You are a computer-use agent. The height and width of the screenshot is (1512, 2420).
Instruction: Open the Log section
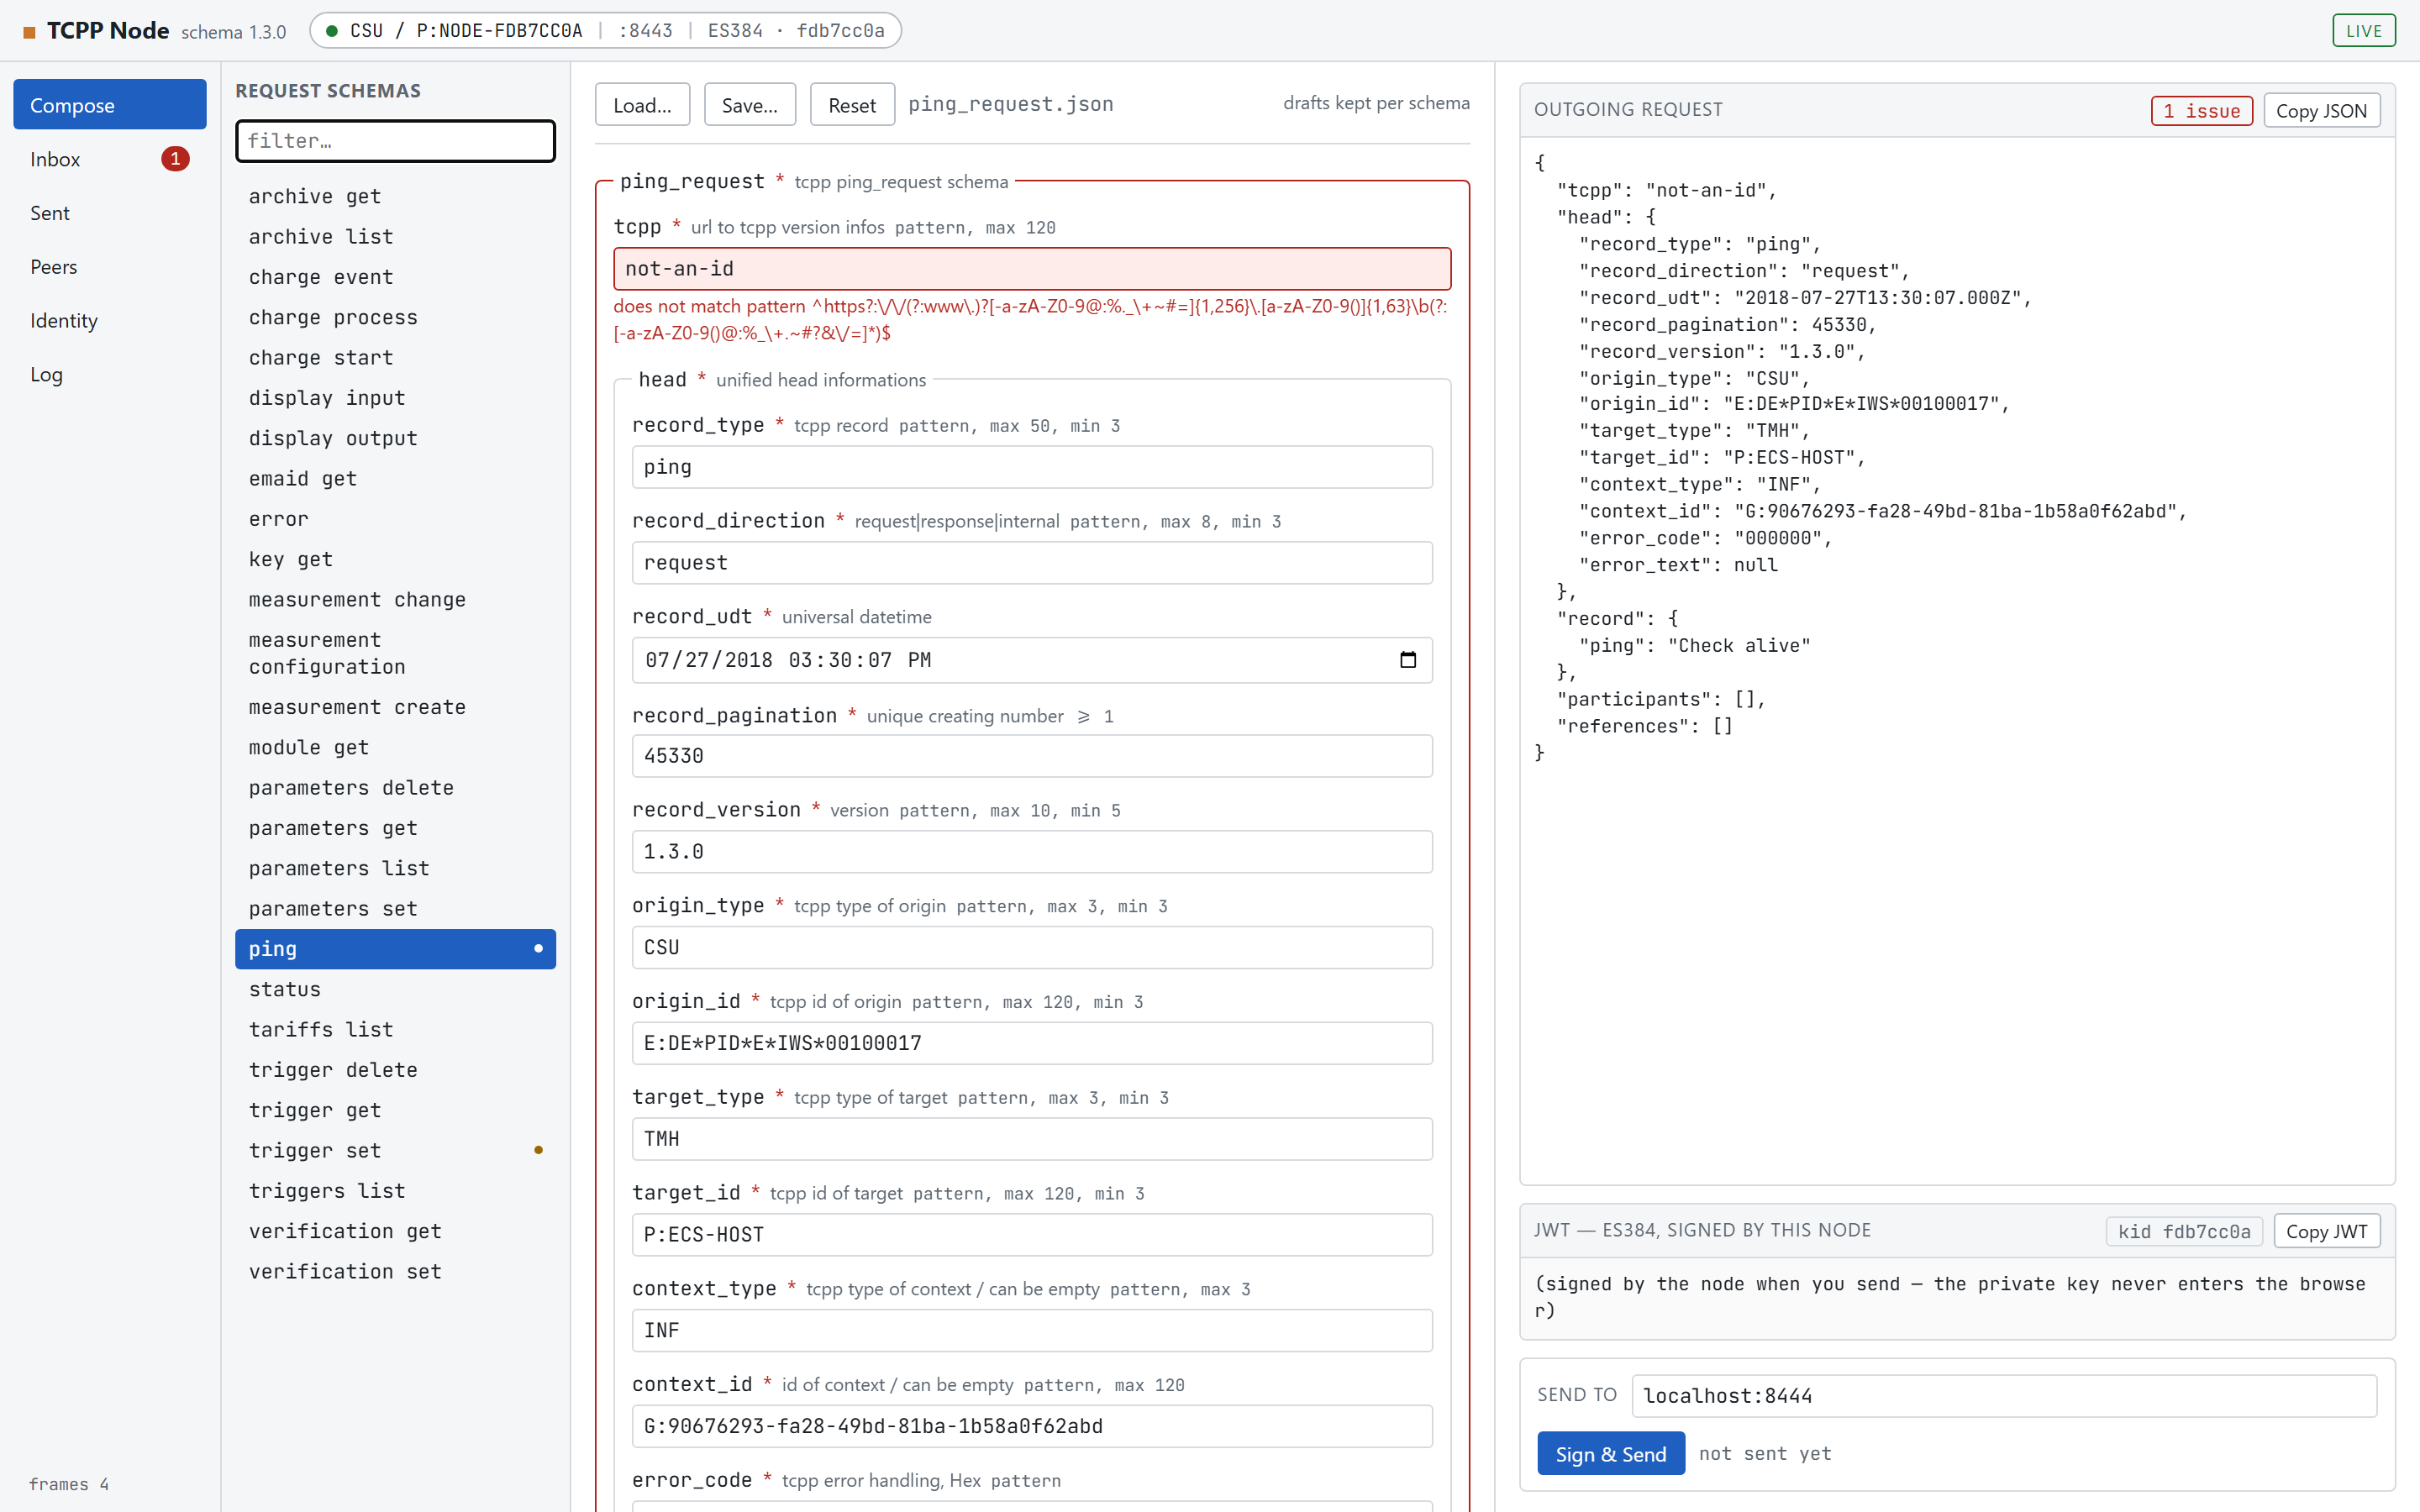[x=110, y=375]
